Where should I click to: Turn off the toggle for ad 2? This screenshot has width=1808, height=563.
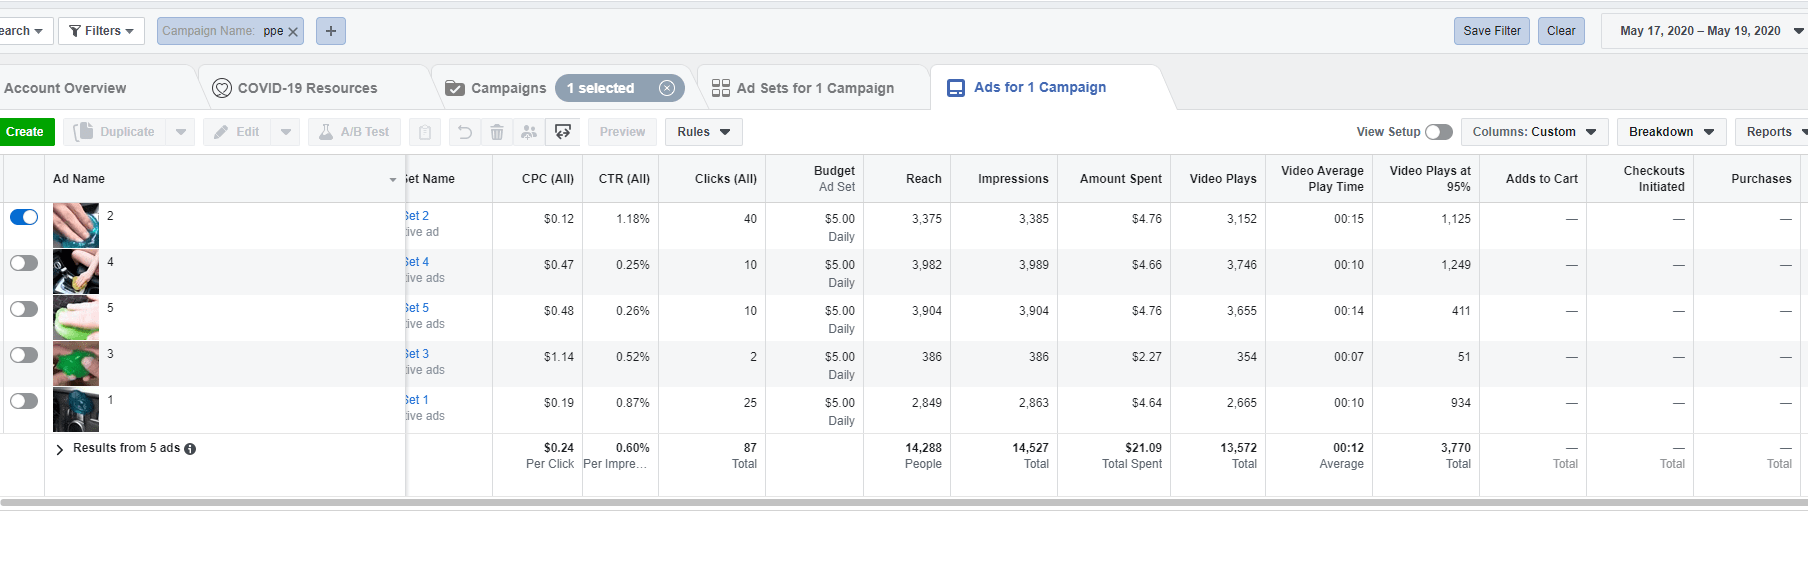pos(24,217)
